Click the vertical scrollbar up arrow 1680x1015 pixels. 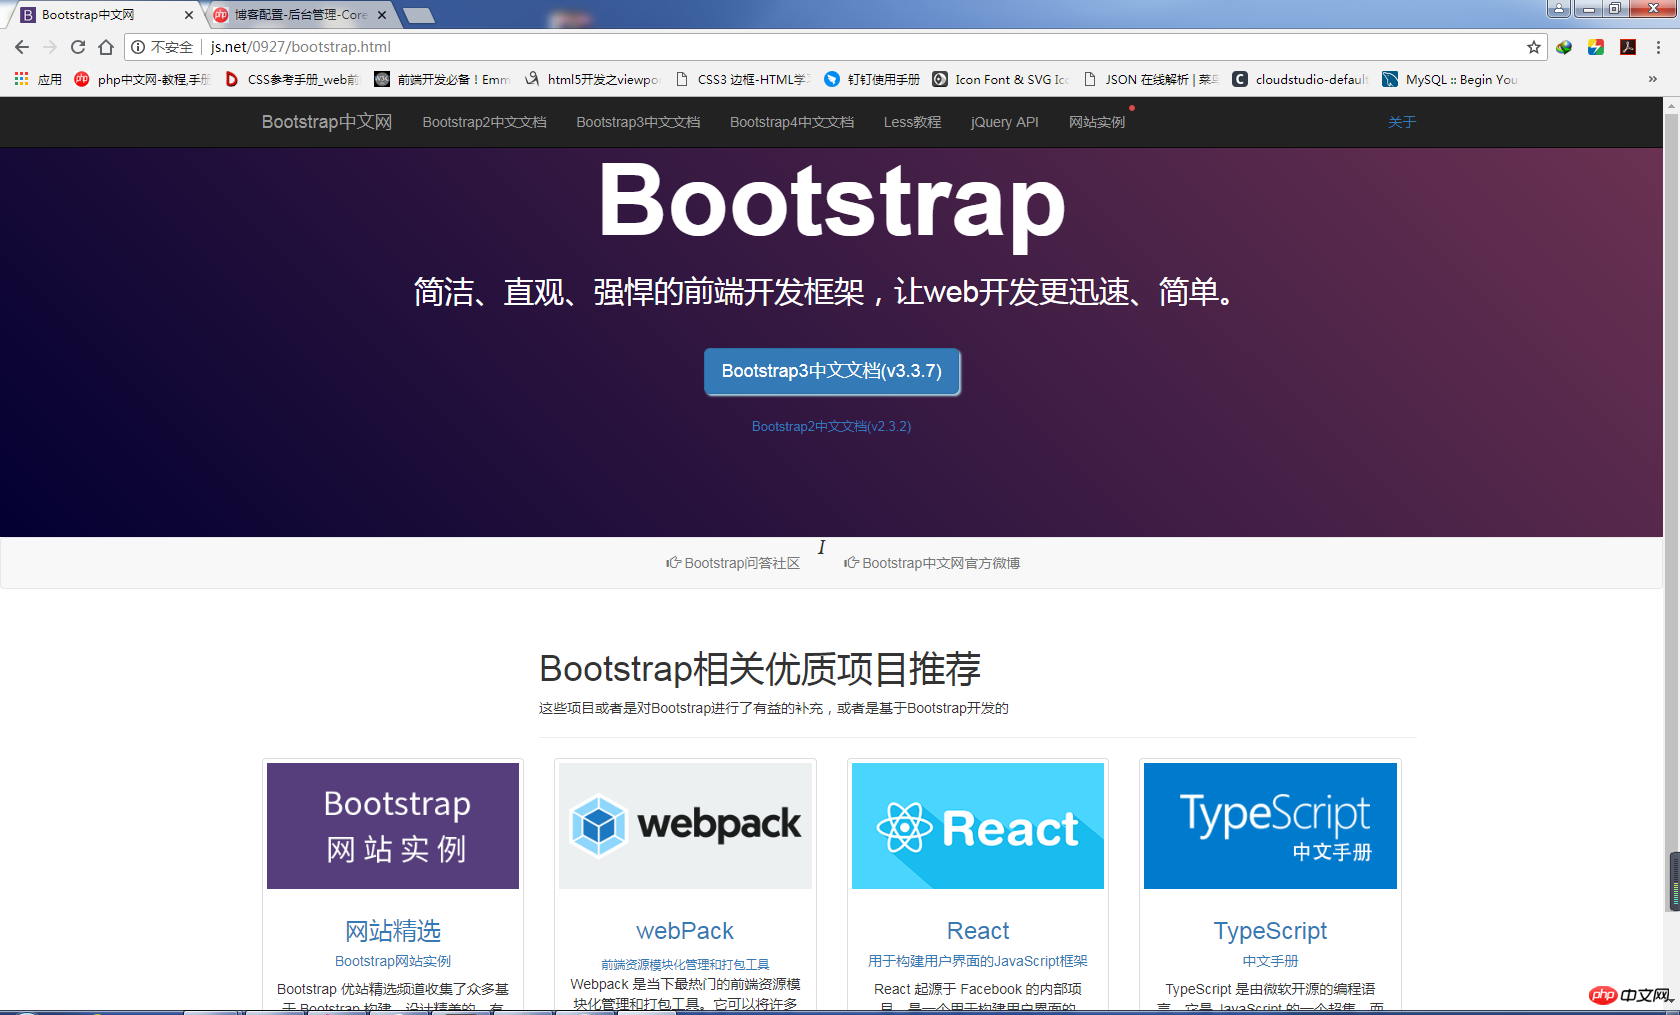tap(1671, 106)
